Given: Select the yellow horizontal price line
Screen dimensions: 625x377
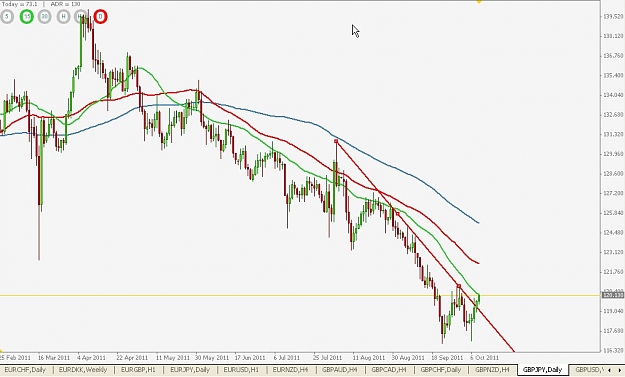Looking at the screenshot, I should 300,295.
